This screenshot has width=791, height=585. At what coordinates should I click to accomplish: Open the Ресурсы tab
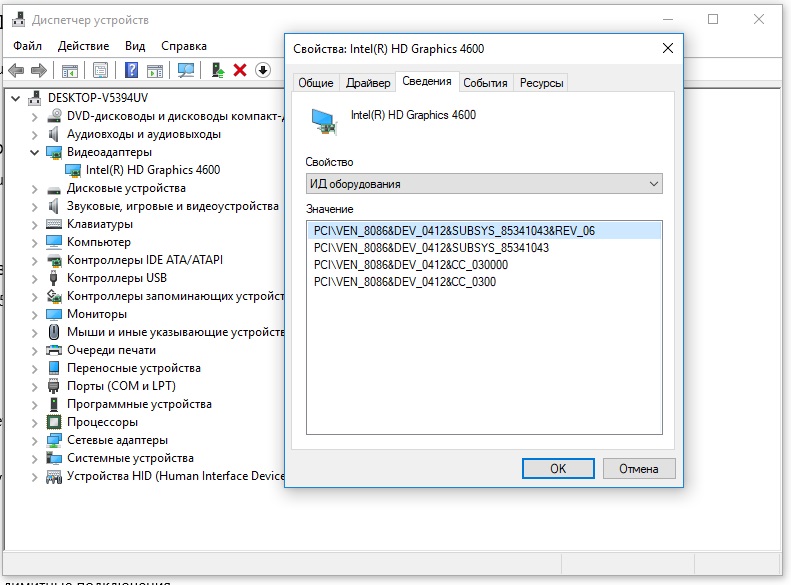pyautogui.click(x=541, y=83)
